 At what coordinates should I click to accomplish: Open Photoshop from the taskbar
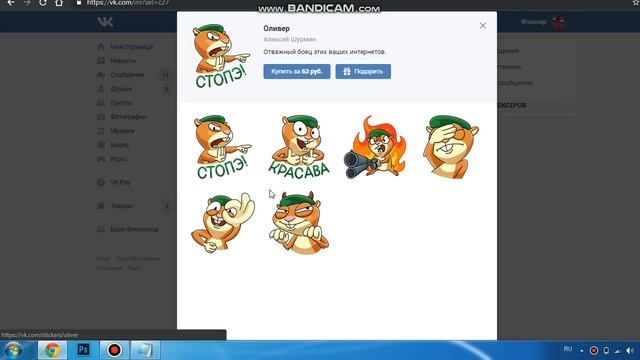[83, 350]
